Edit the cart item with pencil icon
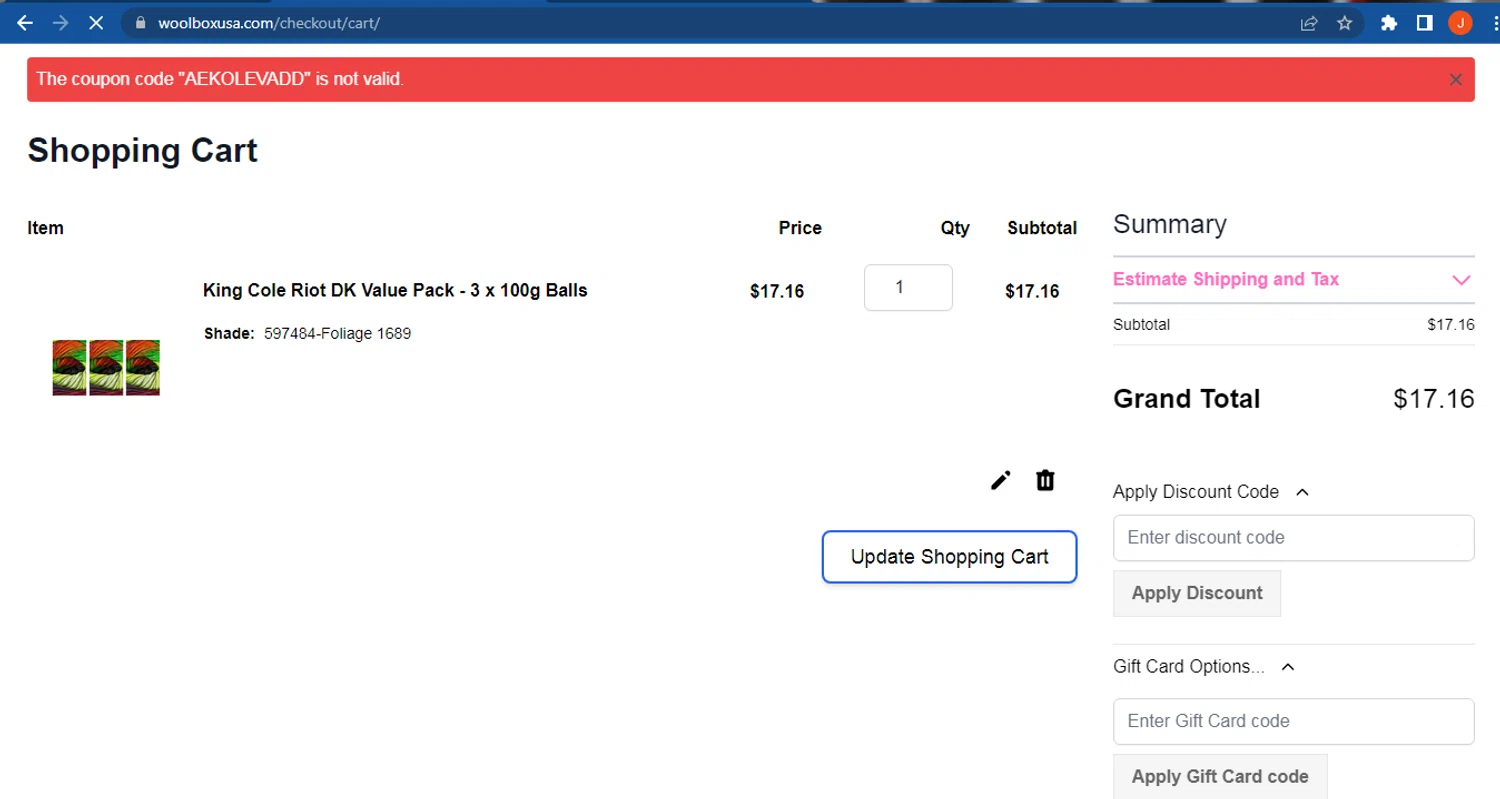Image resolution: width=1500 pixels, height=799 pixels. (x=1000, y=481)
